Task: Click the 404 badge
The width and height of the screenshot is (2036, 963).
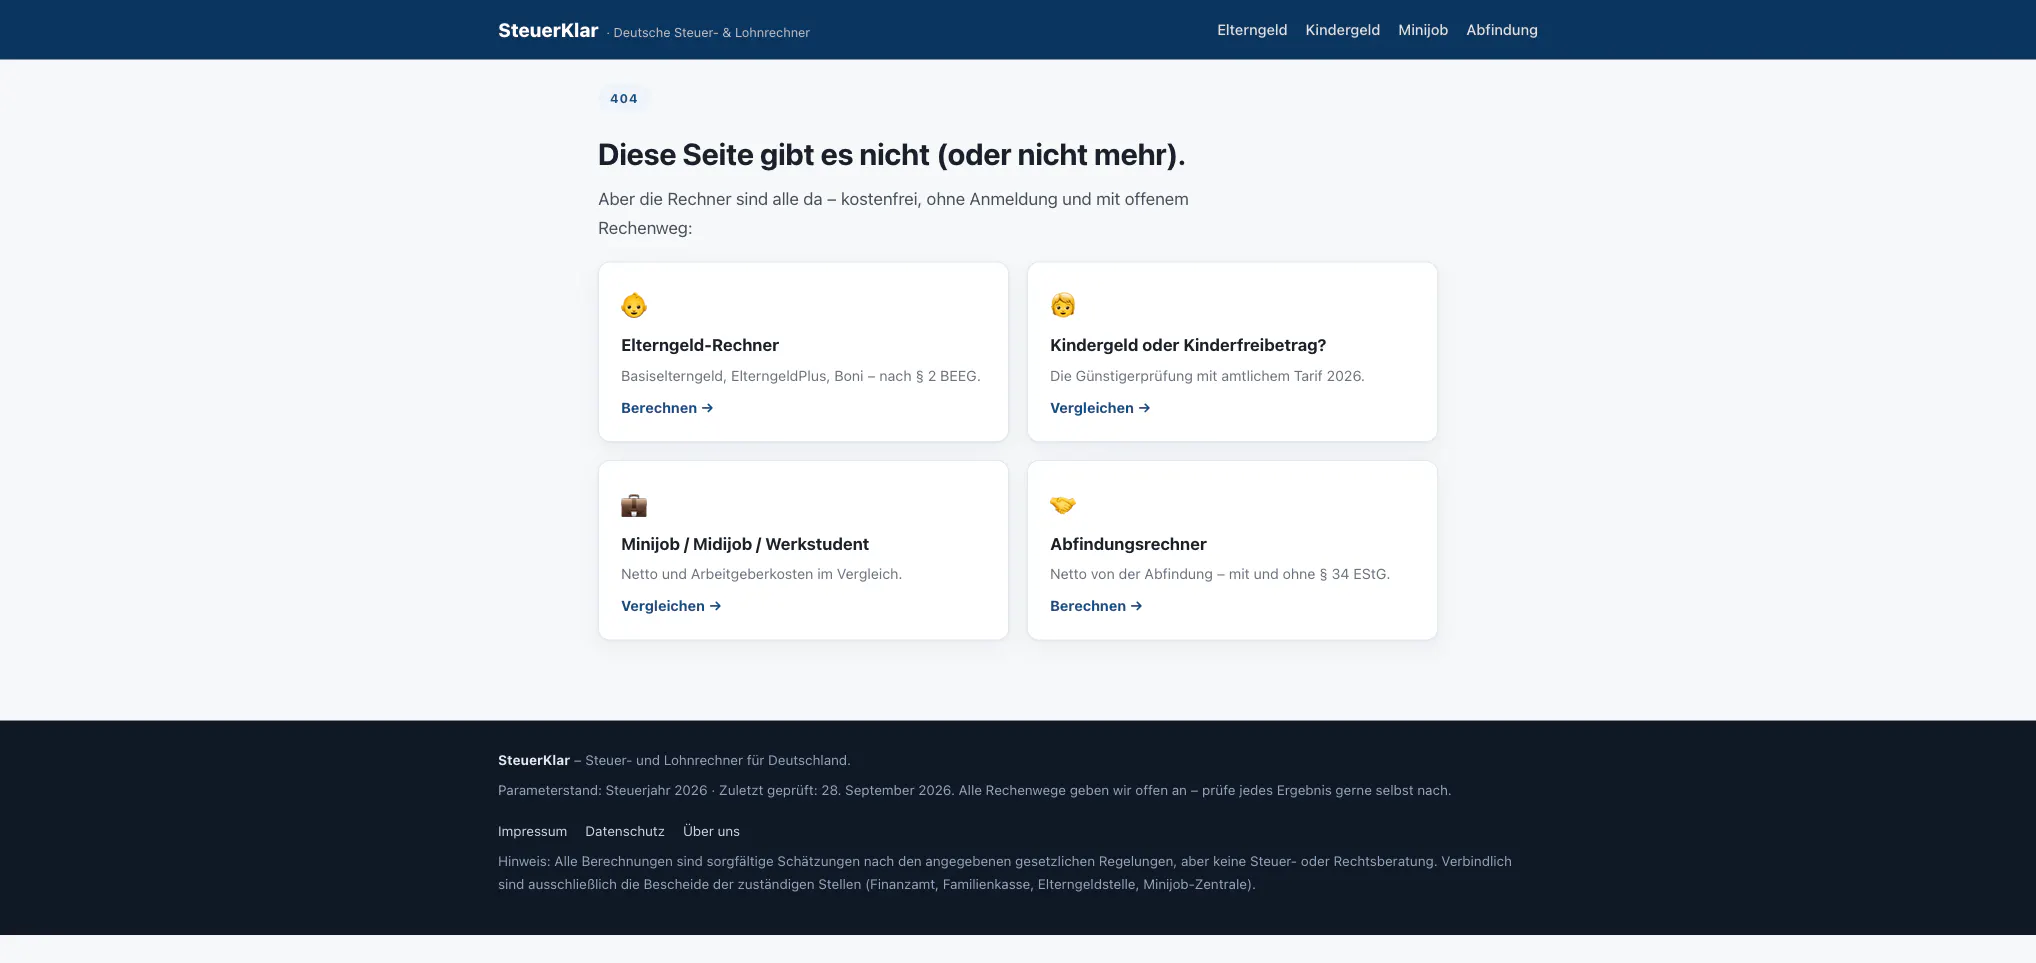Action: tap(624, 99)
